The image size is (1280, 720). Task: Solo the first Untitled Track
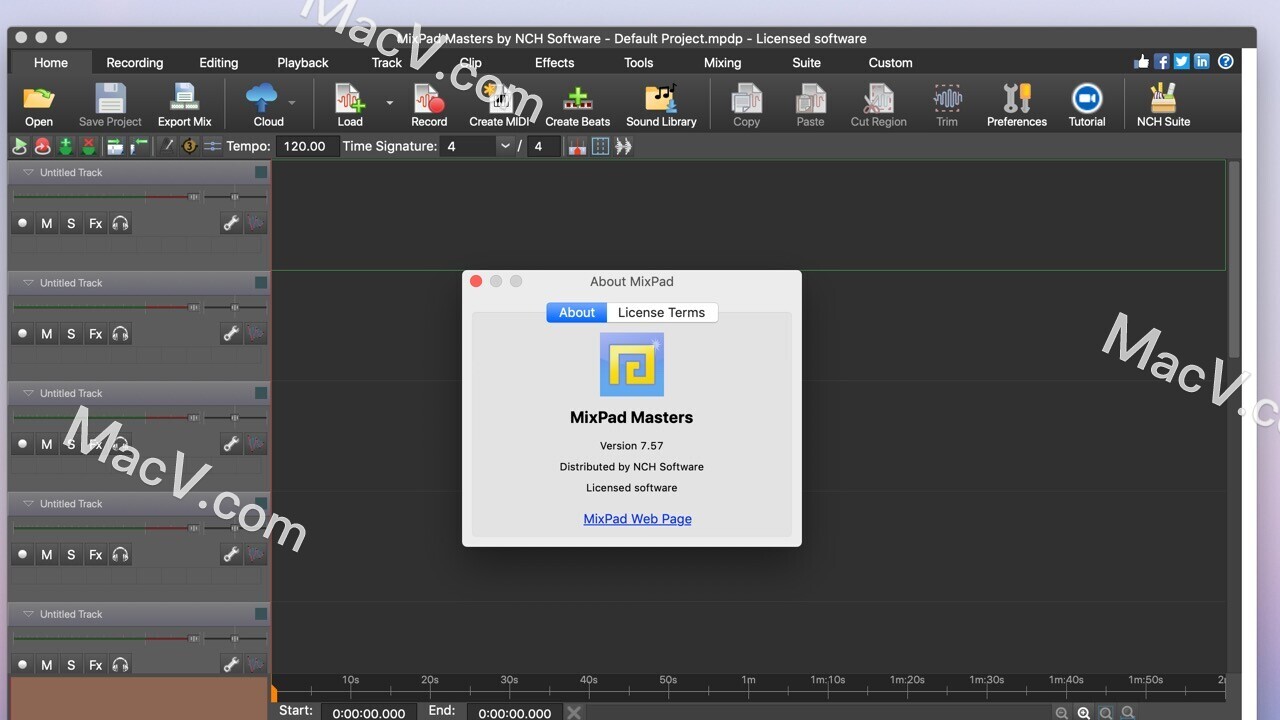(x=71, y=223)
